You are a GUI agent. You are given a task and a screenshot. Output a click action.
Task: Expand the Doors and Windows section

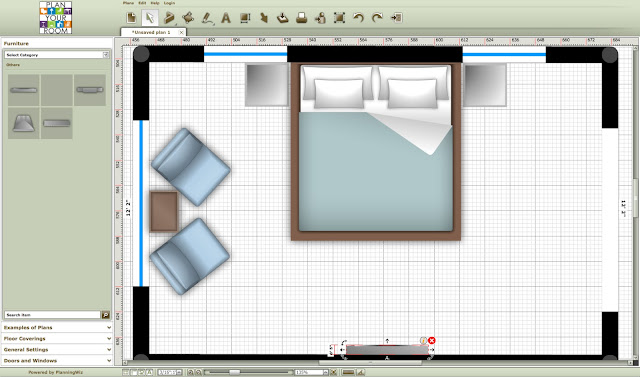click(57, 361)
